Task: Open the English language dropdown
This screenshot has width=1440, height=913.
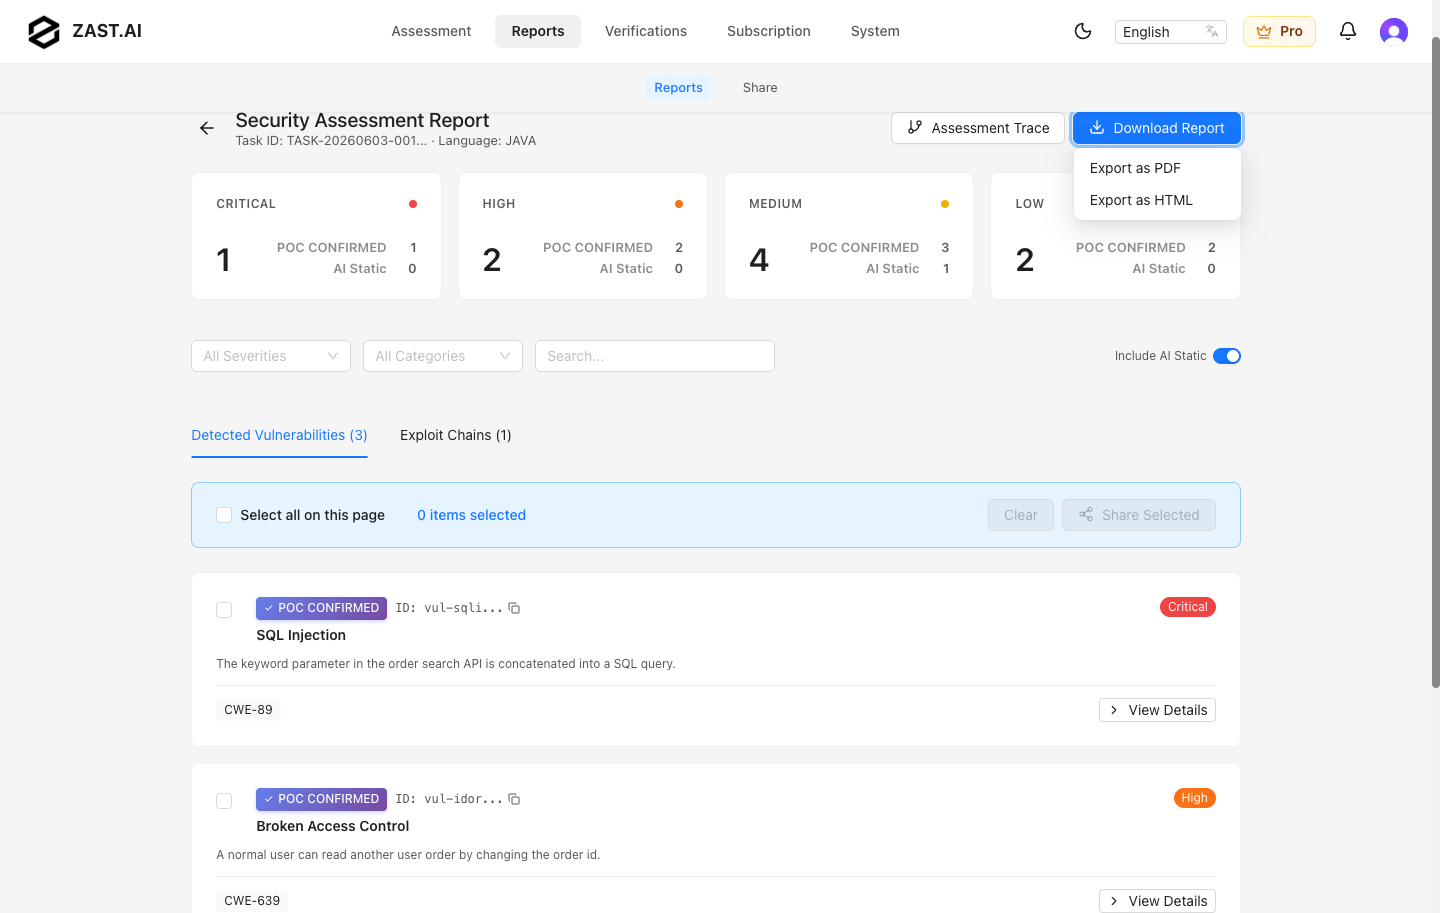Action: point(1171,32)
